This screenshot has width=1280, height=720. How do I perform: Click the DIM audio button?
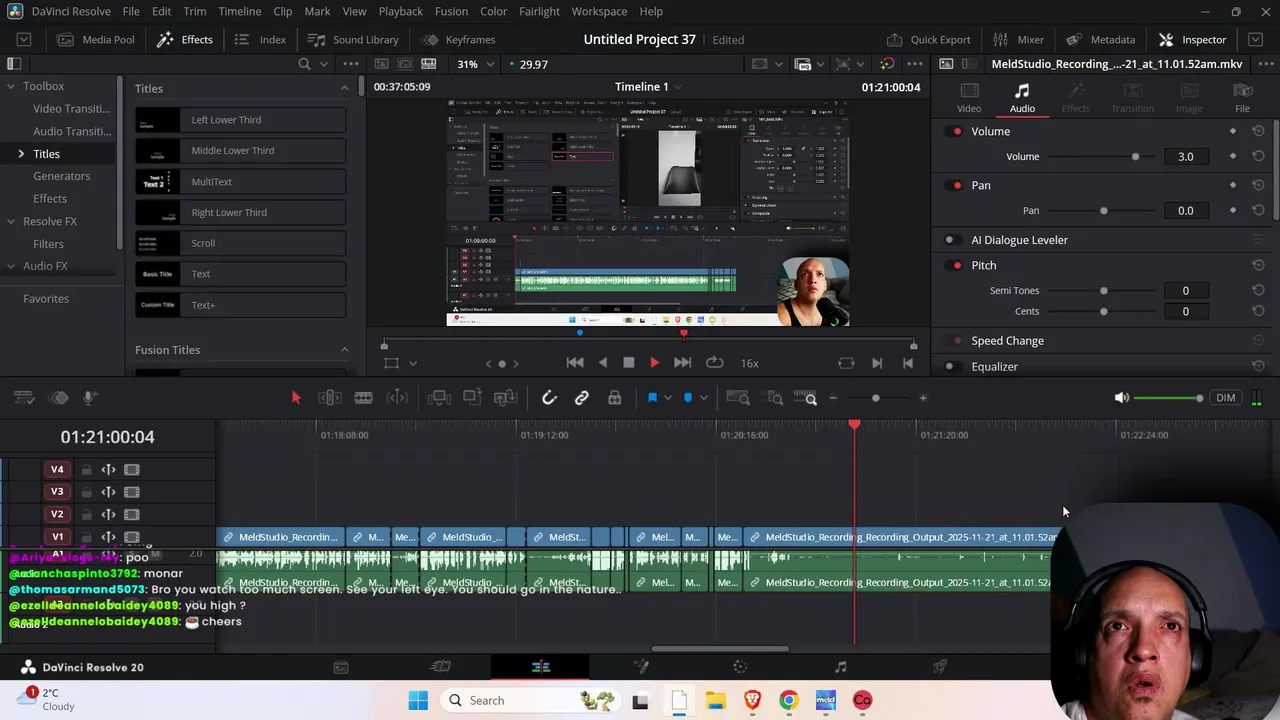(1226, 398)
